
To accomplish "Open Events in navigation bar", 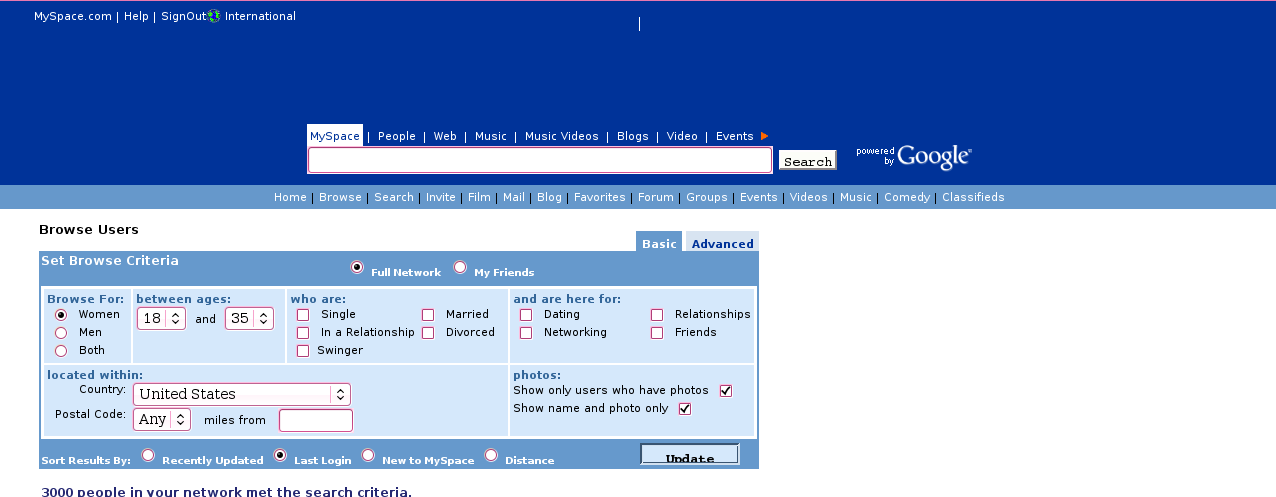I will click(x=759, y=197).
